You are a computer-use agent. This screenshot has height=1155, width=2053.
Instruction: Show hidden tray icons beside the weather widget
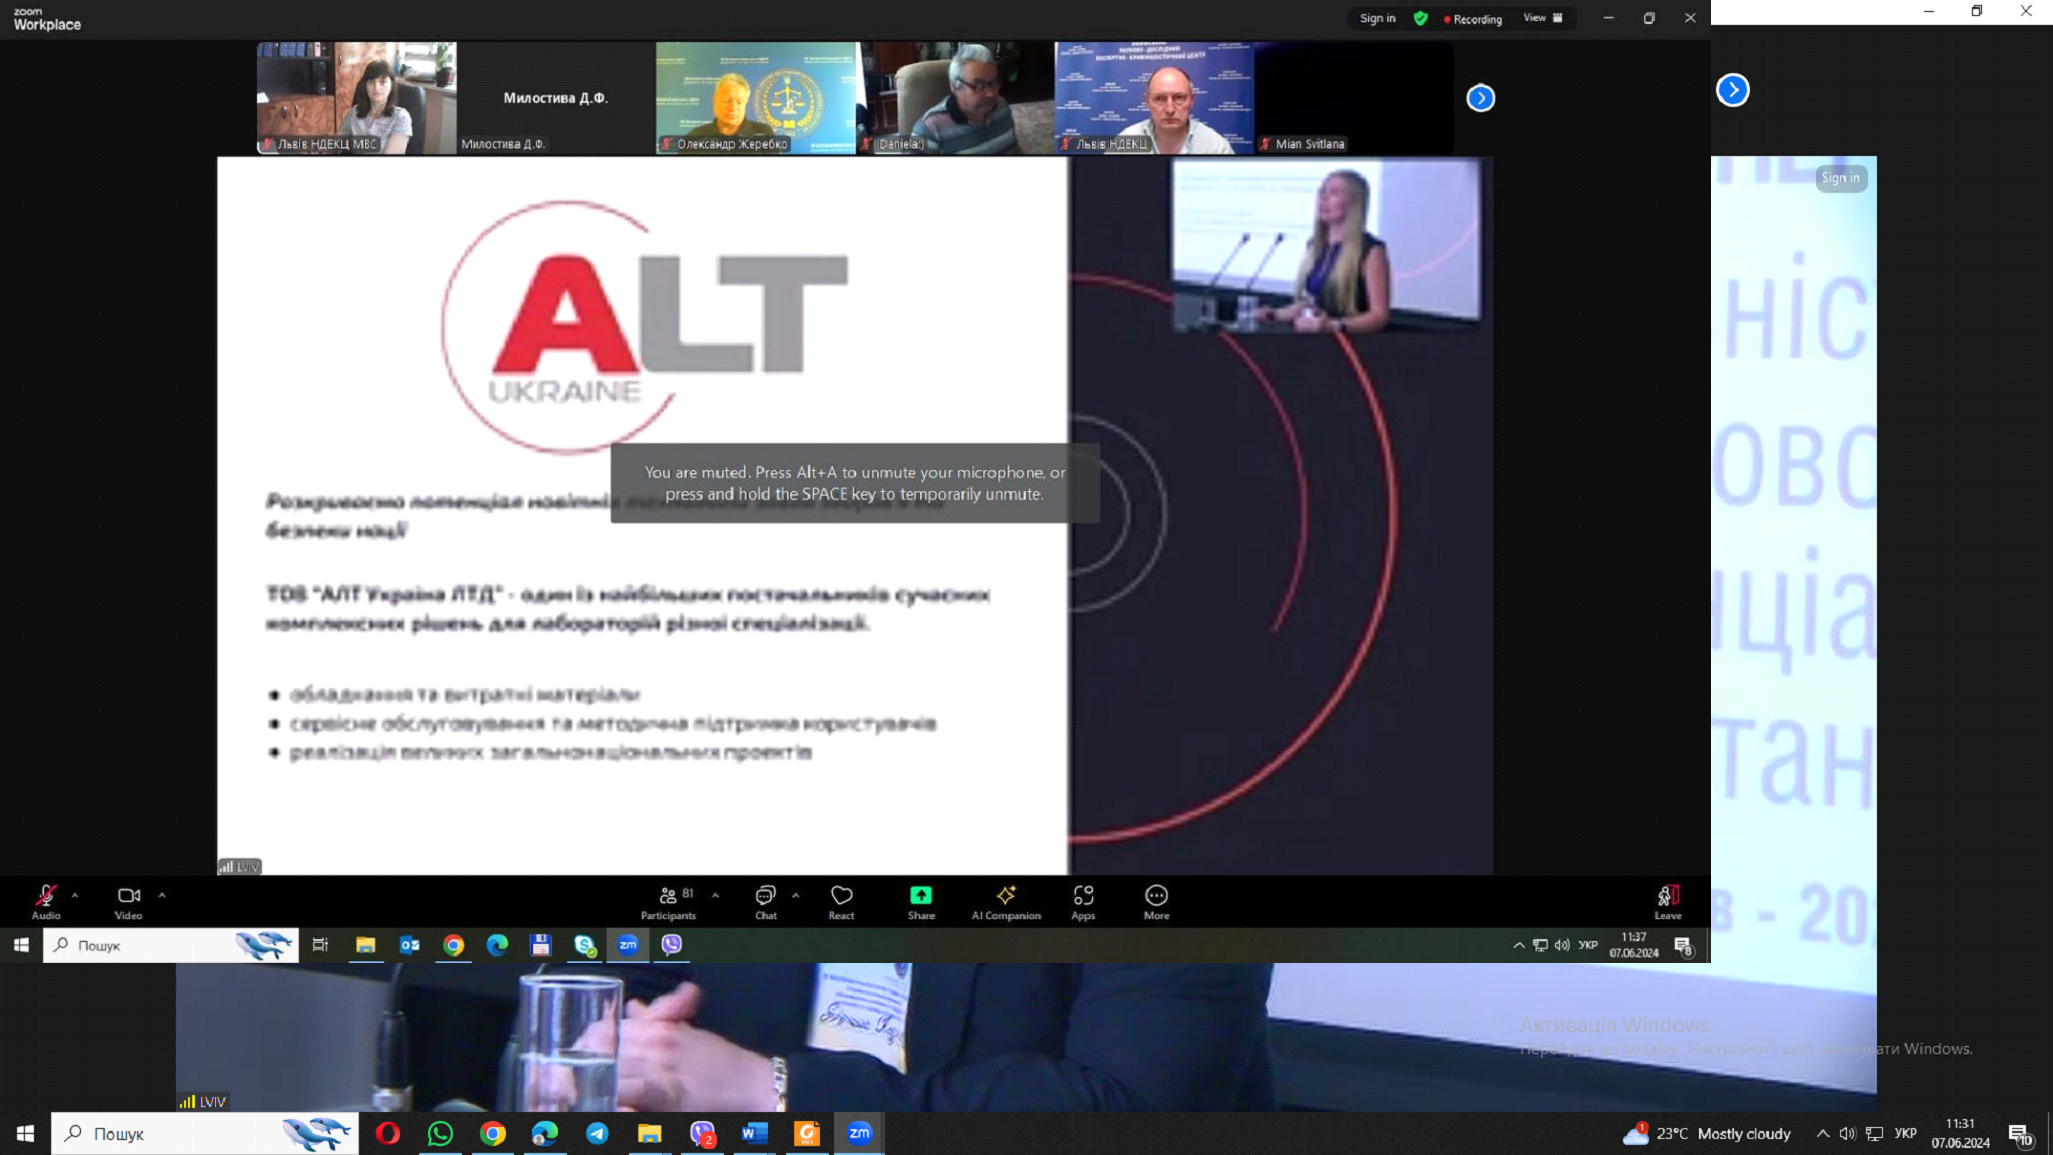click(1822, 1133)
